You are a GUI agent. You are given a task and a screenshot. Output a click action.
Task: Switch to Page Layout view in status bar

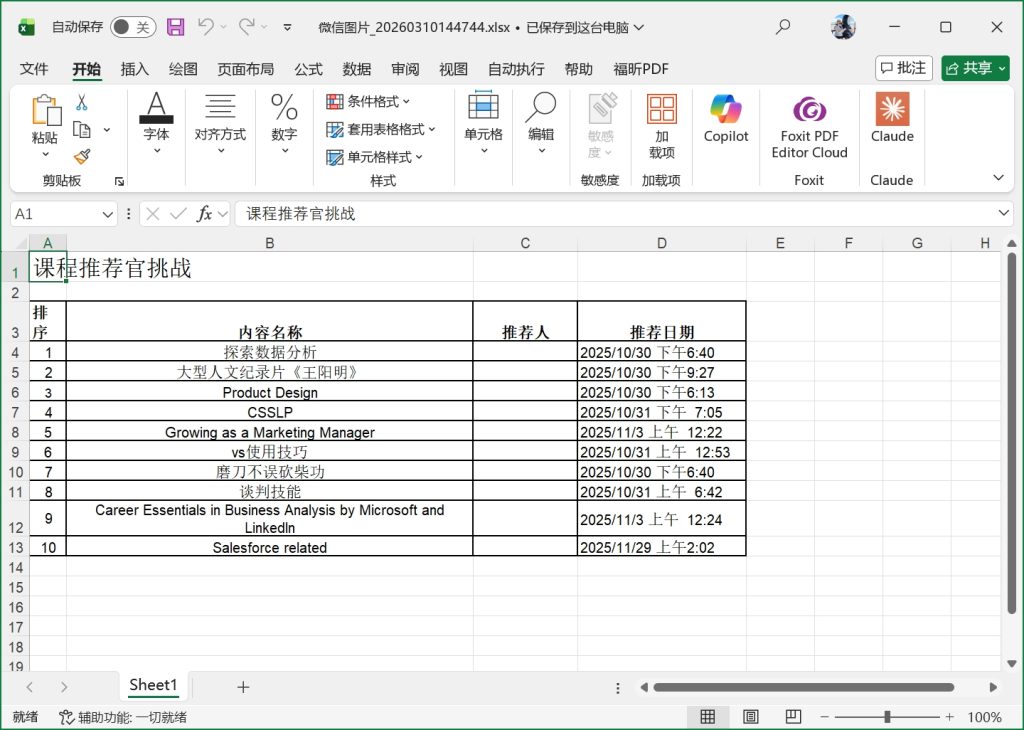750,717
